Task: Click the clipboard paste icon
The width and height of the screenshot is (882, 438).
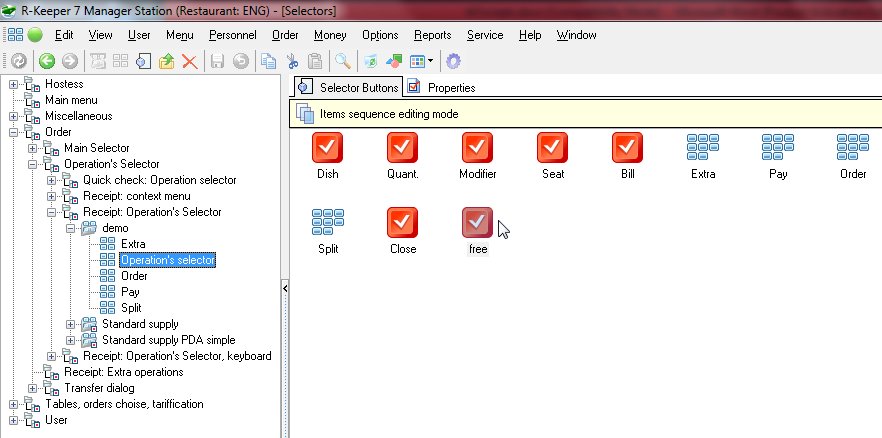Action: (315, 61)
